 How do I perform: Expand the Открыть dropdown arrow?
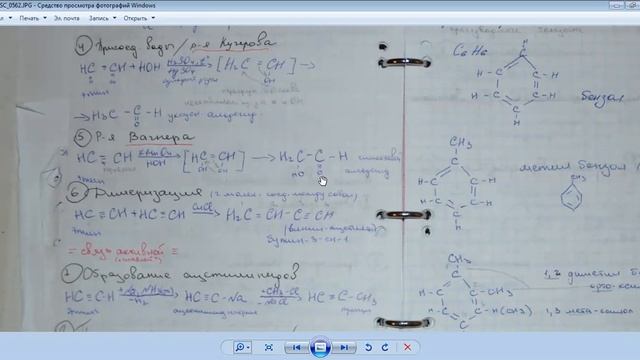153,18
